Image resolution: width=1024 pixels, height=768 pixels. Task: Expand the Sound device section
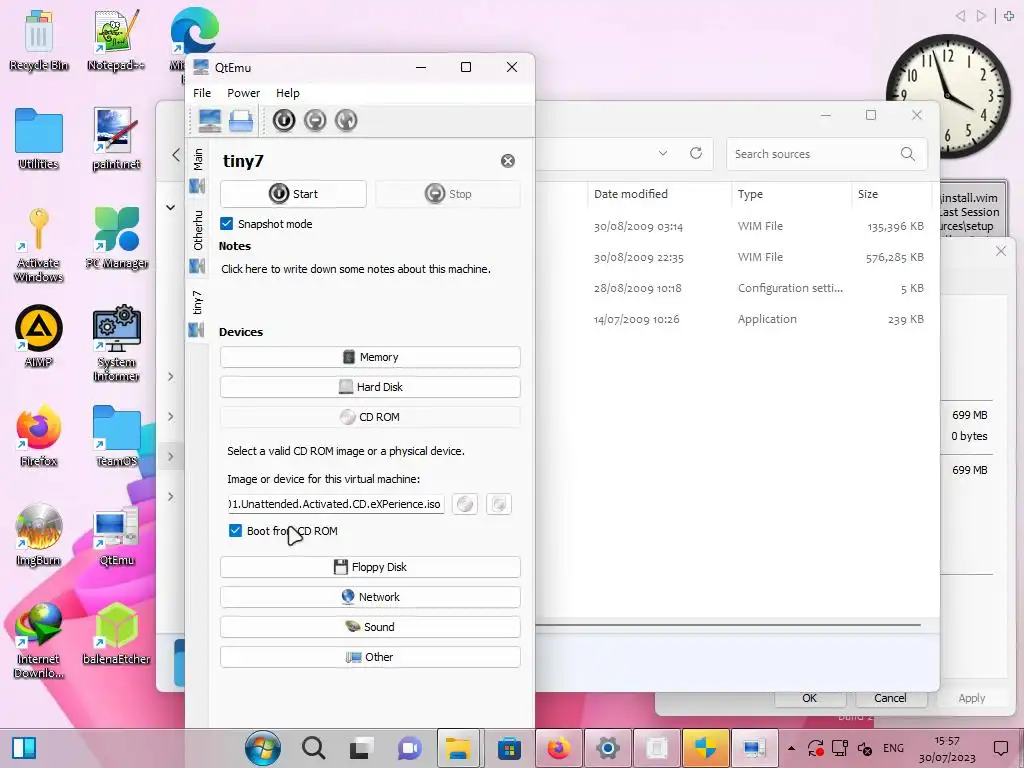370,627
